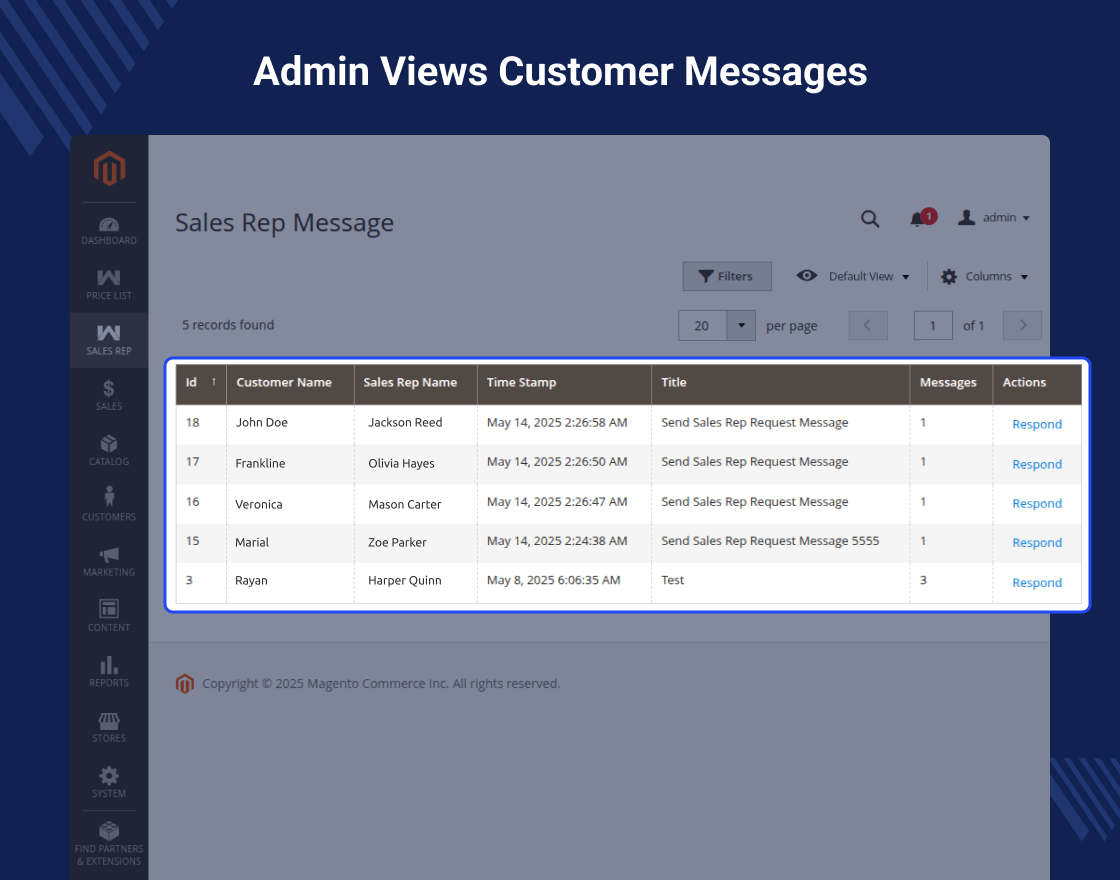Click the search magnifier icon
1120x880 pixels.
click(870, 219)
